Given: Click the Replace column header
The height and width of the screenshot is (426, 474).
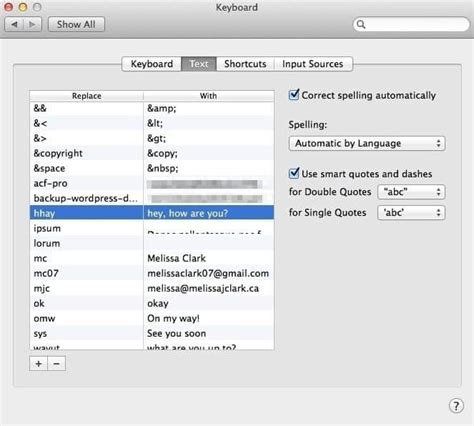Looking at the screenshot, I should click(87, 96).
